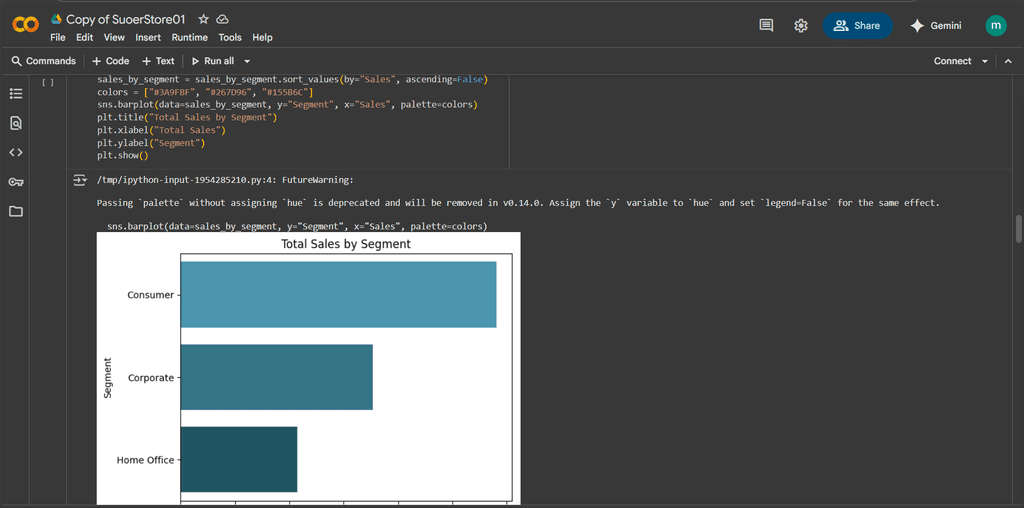Collapse the header with the chevron
Image resolution: width=1024 pixels, height=508 pixels.
1007,61
